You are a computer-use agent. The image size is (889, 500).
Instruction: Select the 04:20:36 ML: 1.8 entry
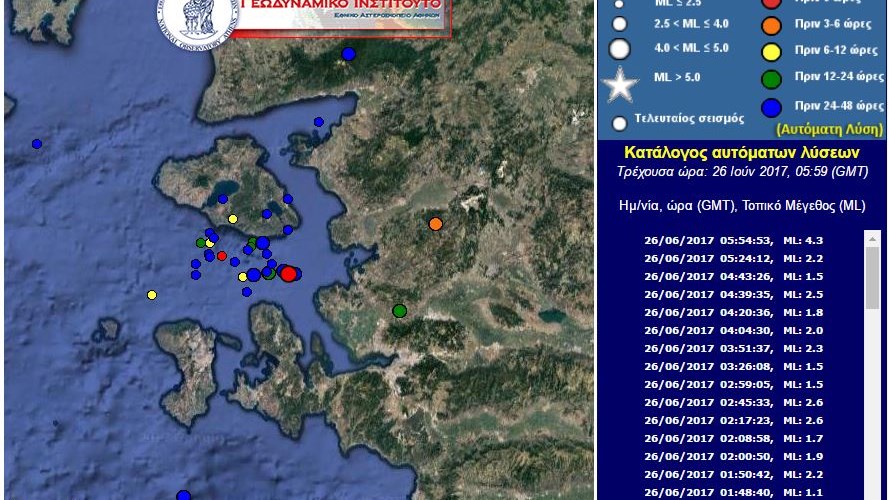pyautogui.click(x=733, y=312)
